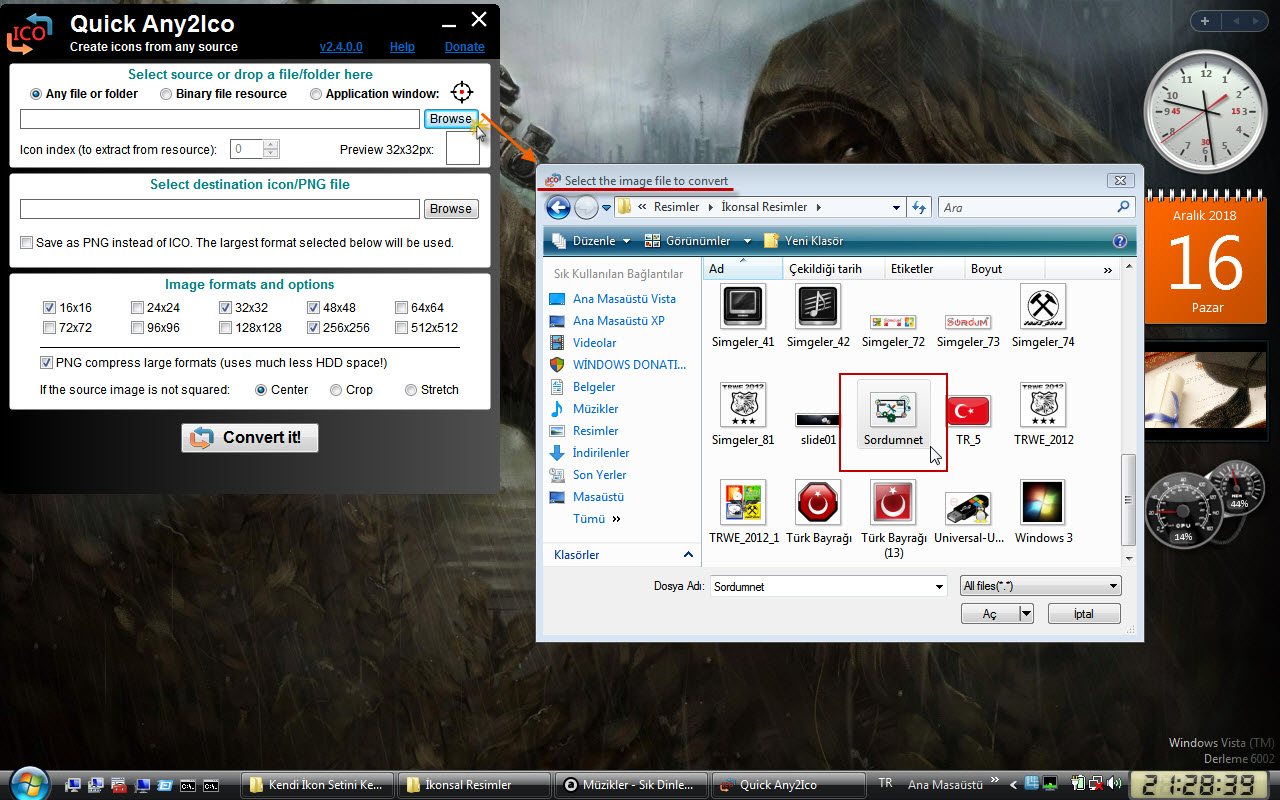1280x800 pixels.
Task: Open the Help link in Quick Any2Ico
Action: point(402,47)
